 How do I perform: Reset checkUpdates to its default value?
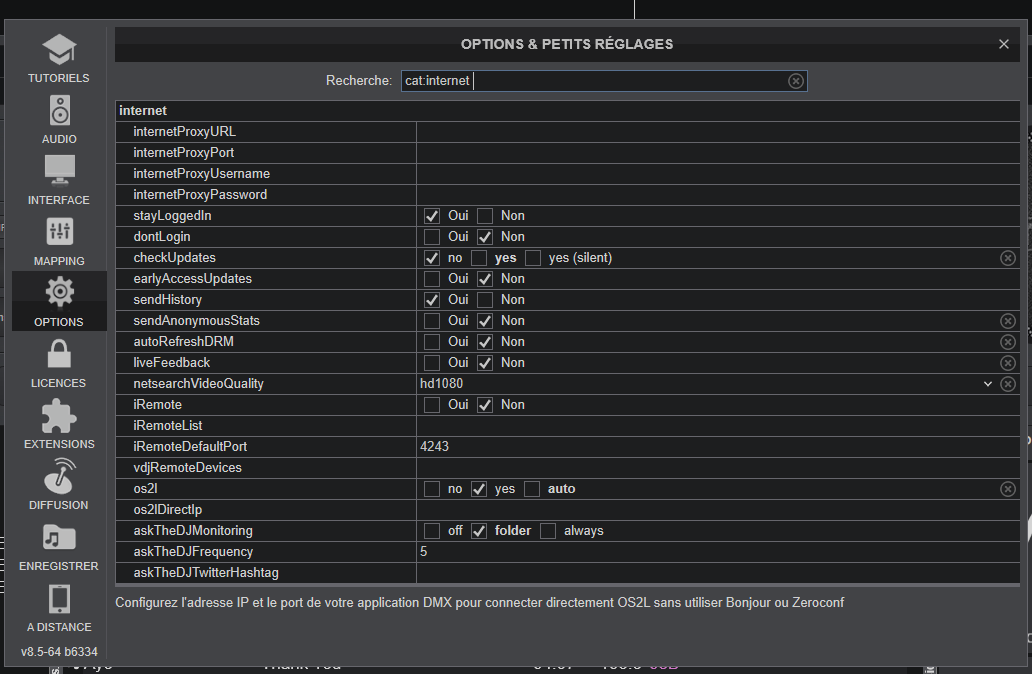click(x=1008, y=258)
